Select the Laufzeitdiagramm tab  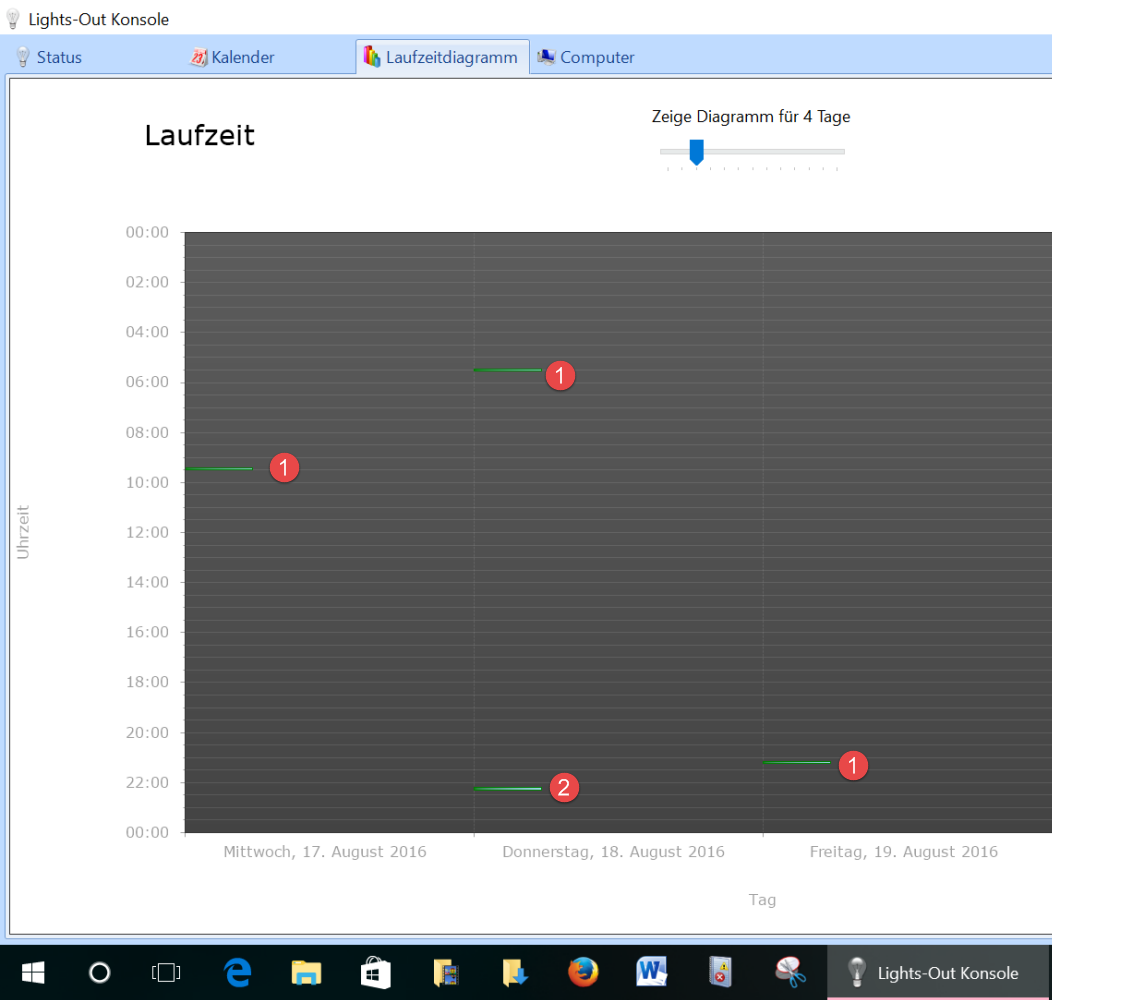coord(441,57)
